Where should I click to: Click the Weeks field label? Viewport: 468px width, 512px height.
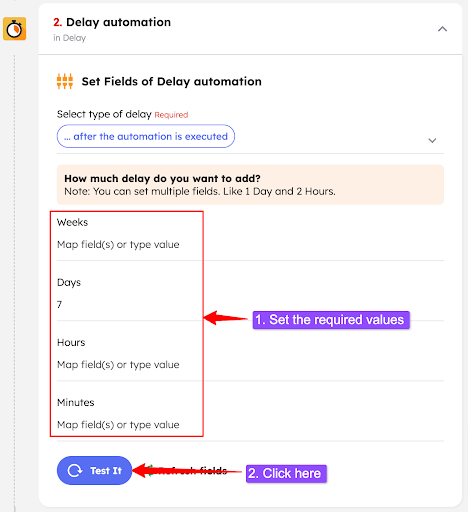pos(72,222)
